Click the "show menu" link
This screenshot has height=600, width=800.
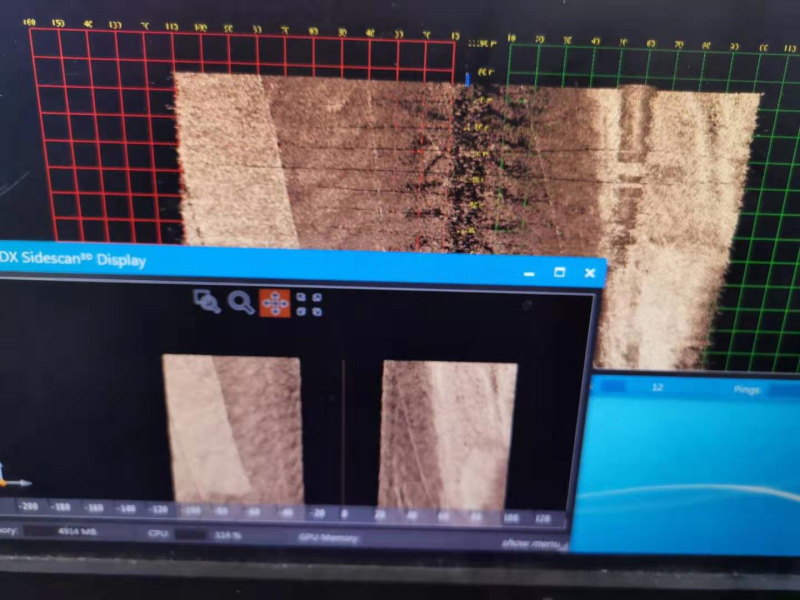(528, 543)
